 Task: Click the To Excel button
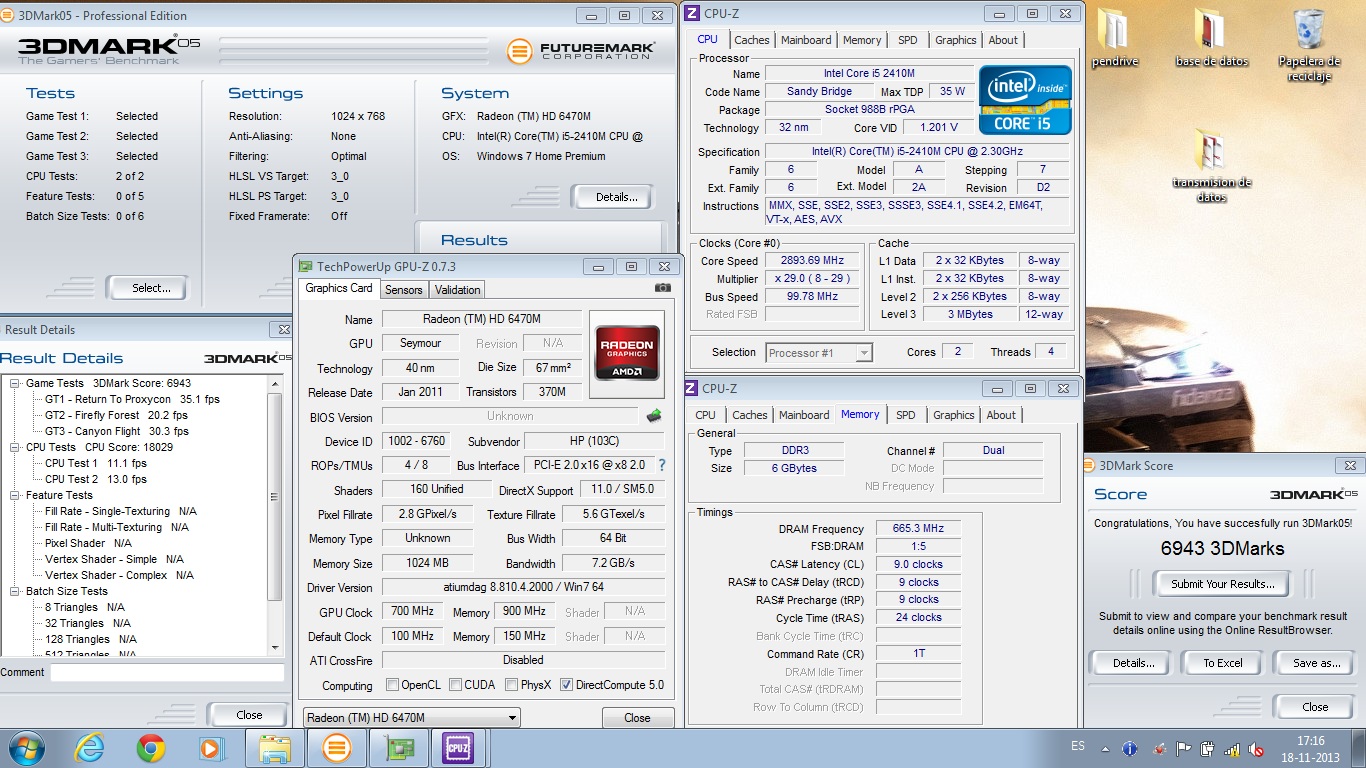pos(1222,663)
